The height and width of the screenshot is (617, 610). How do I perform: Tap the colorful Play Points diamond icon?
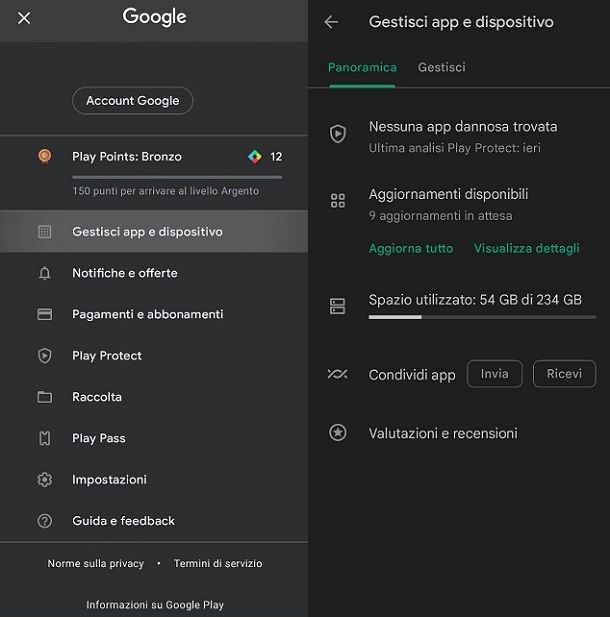(255, 157)
